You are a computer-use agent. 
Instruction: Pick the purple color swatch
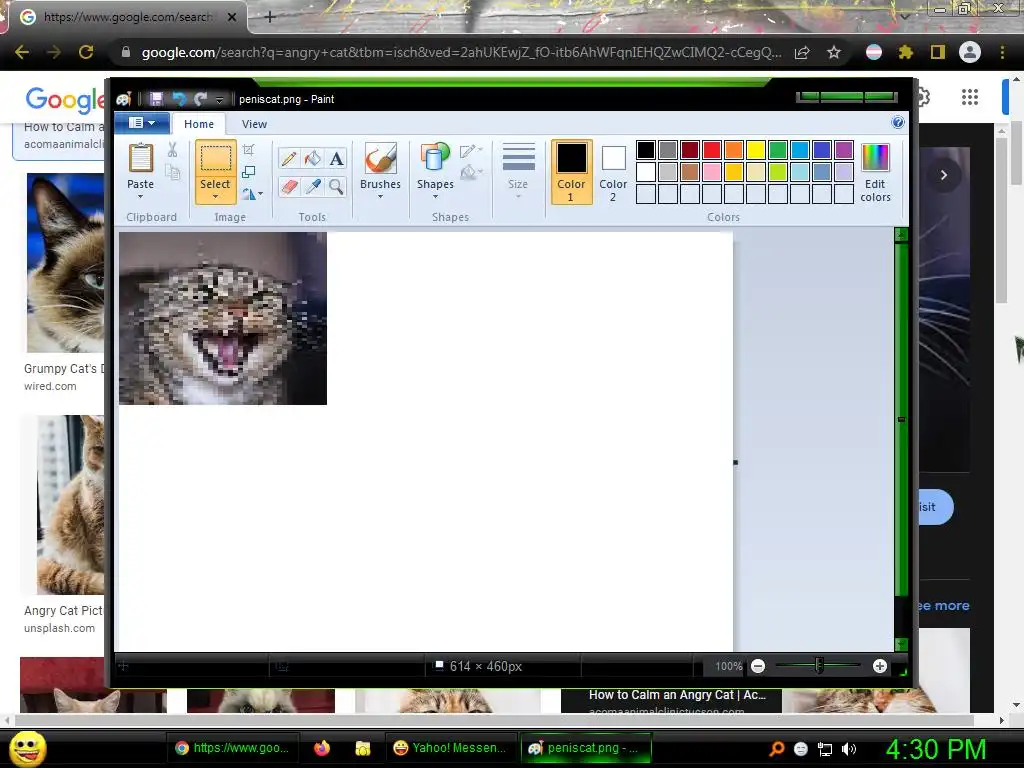844,150
